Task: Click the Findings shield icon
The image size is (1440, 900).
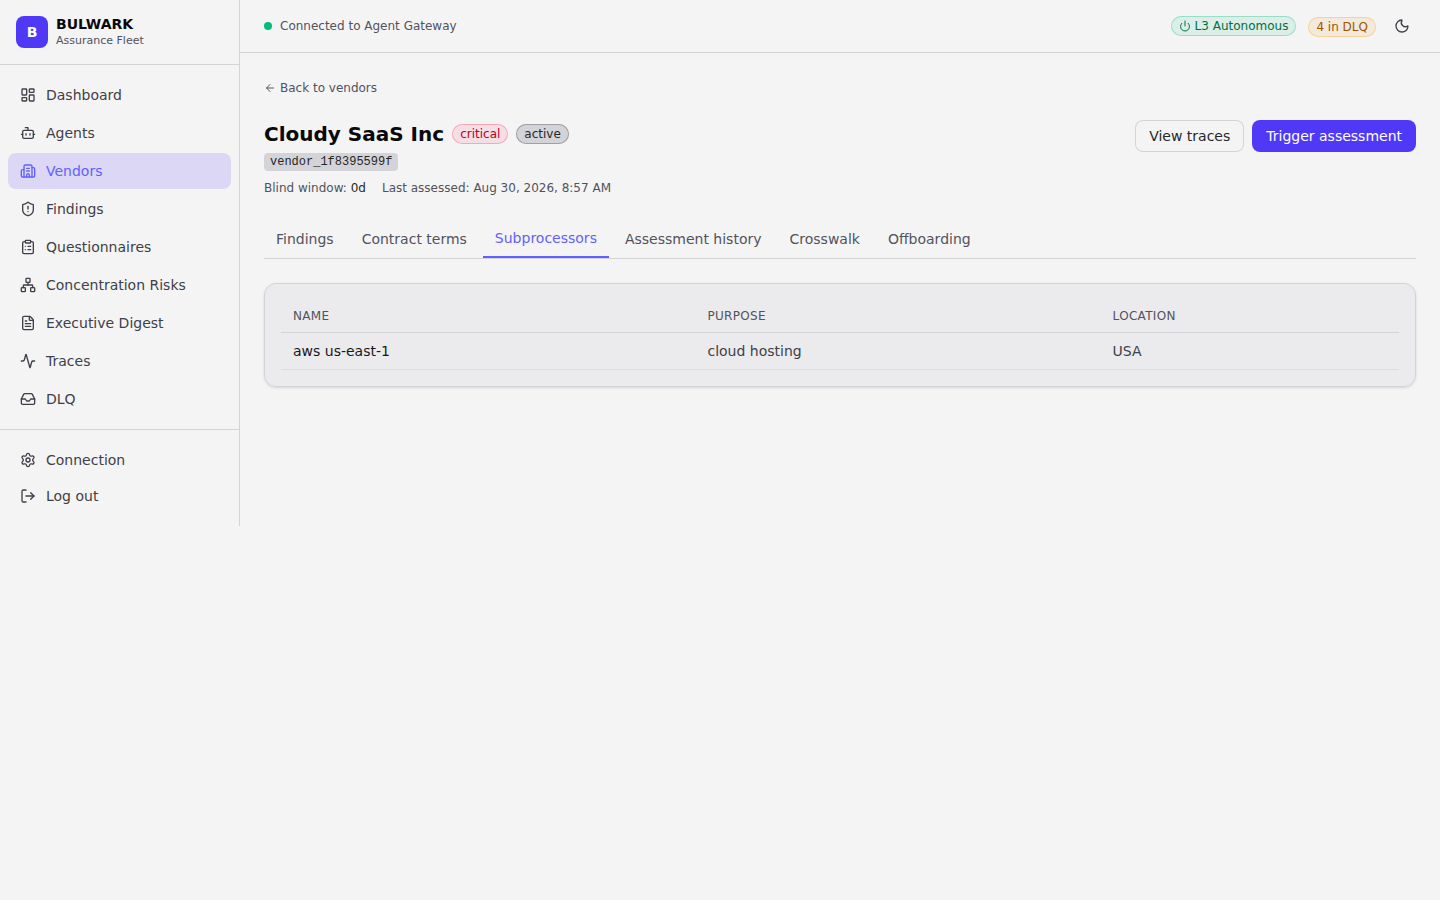Action: pyautogui.click(x=28, y=209)
